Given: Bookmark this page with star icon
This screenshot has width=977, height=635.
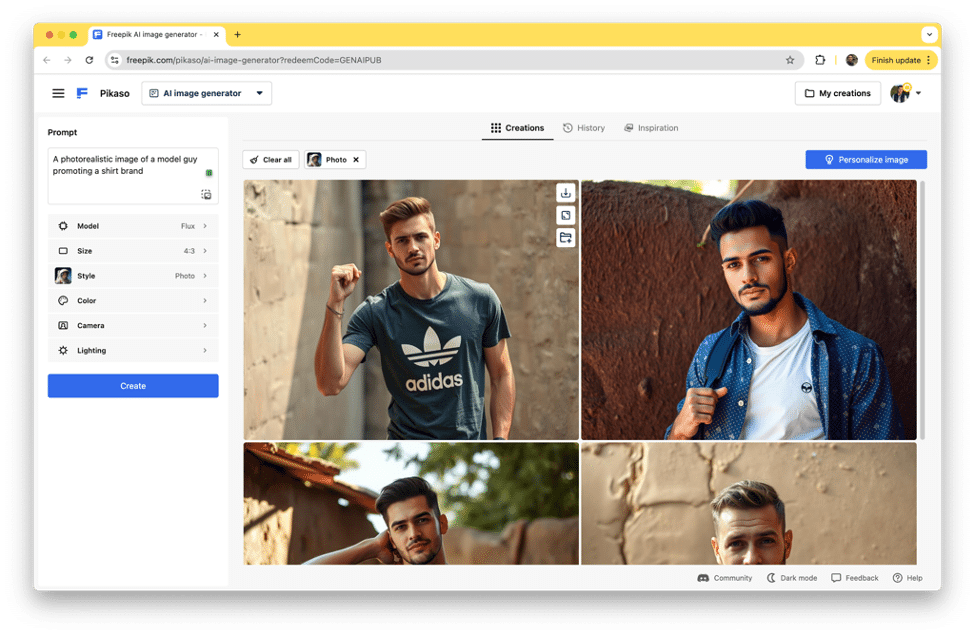Looking at the screenshot, I should (790, 60).
